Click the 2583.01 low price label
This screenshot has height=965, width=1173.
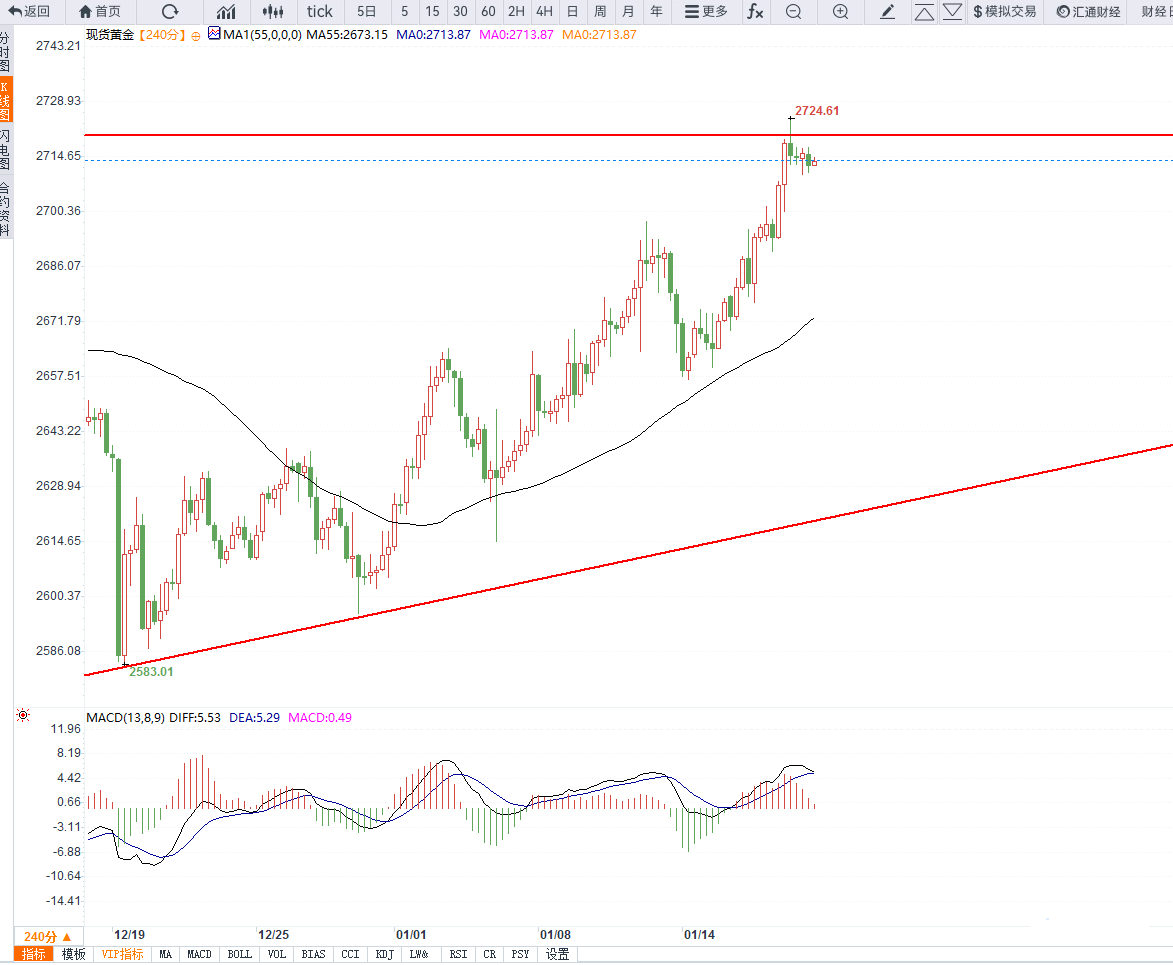pyautogui.click(x=151, y=672)
